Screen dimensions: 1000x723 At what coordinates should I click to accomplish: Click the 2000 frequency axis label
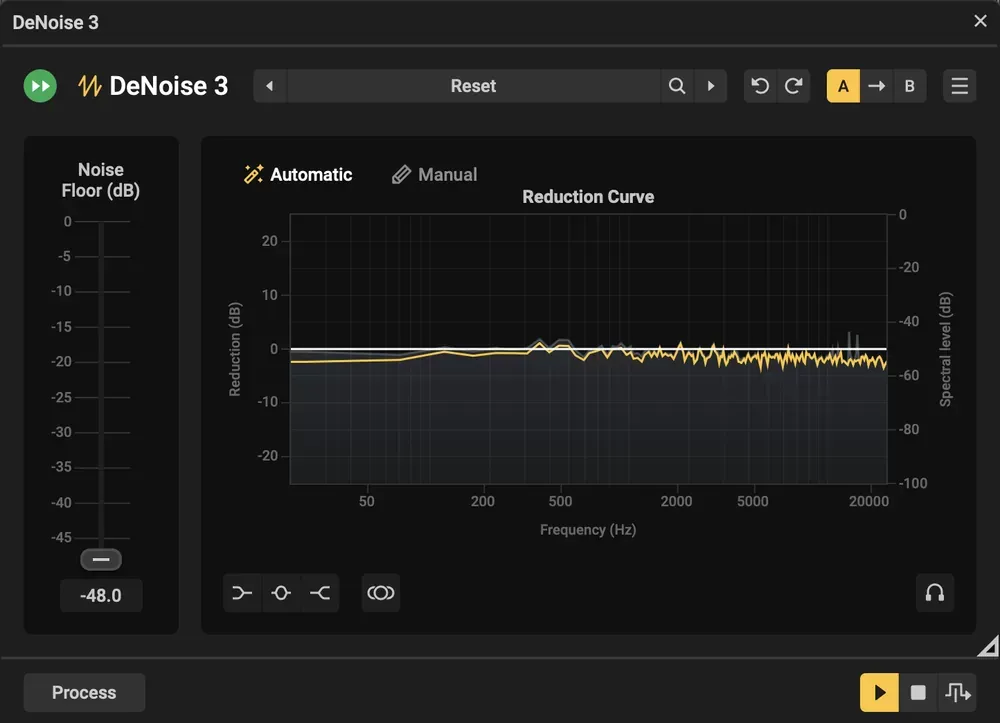(676, 501)
